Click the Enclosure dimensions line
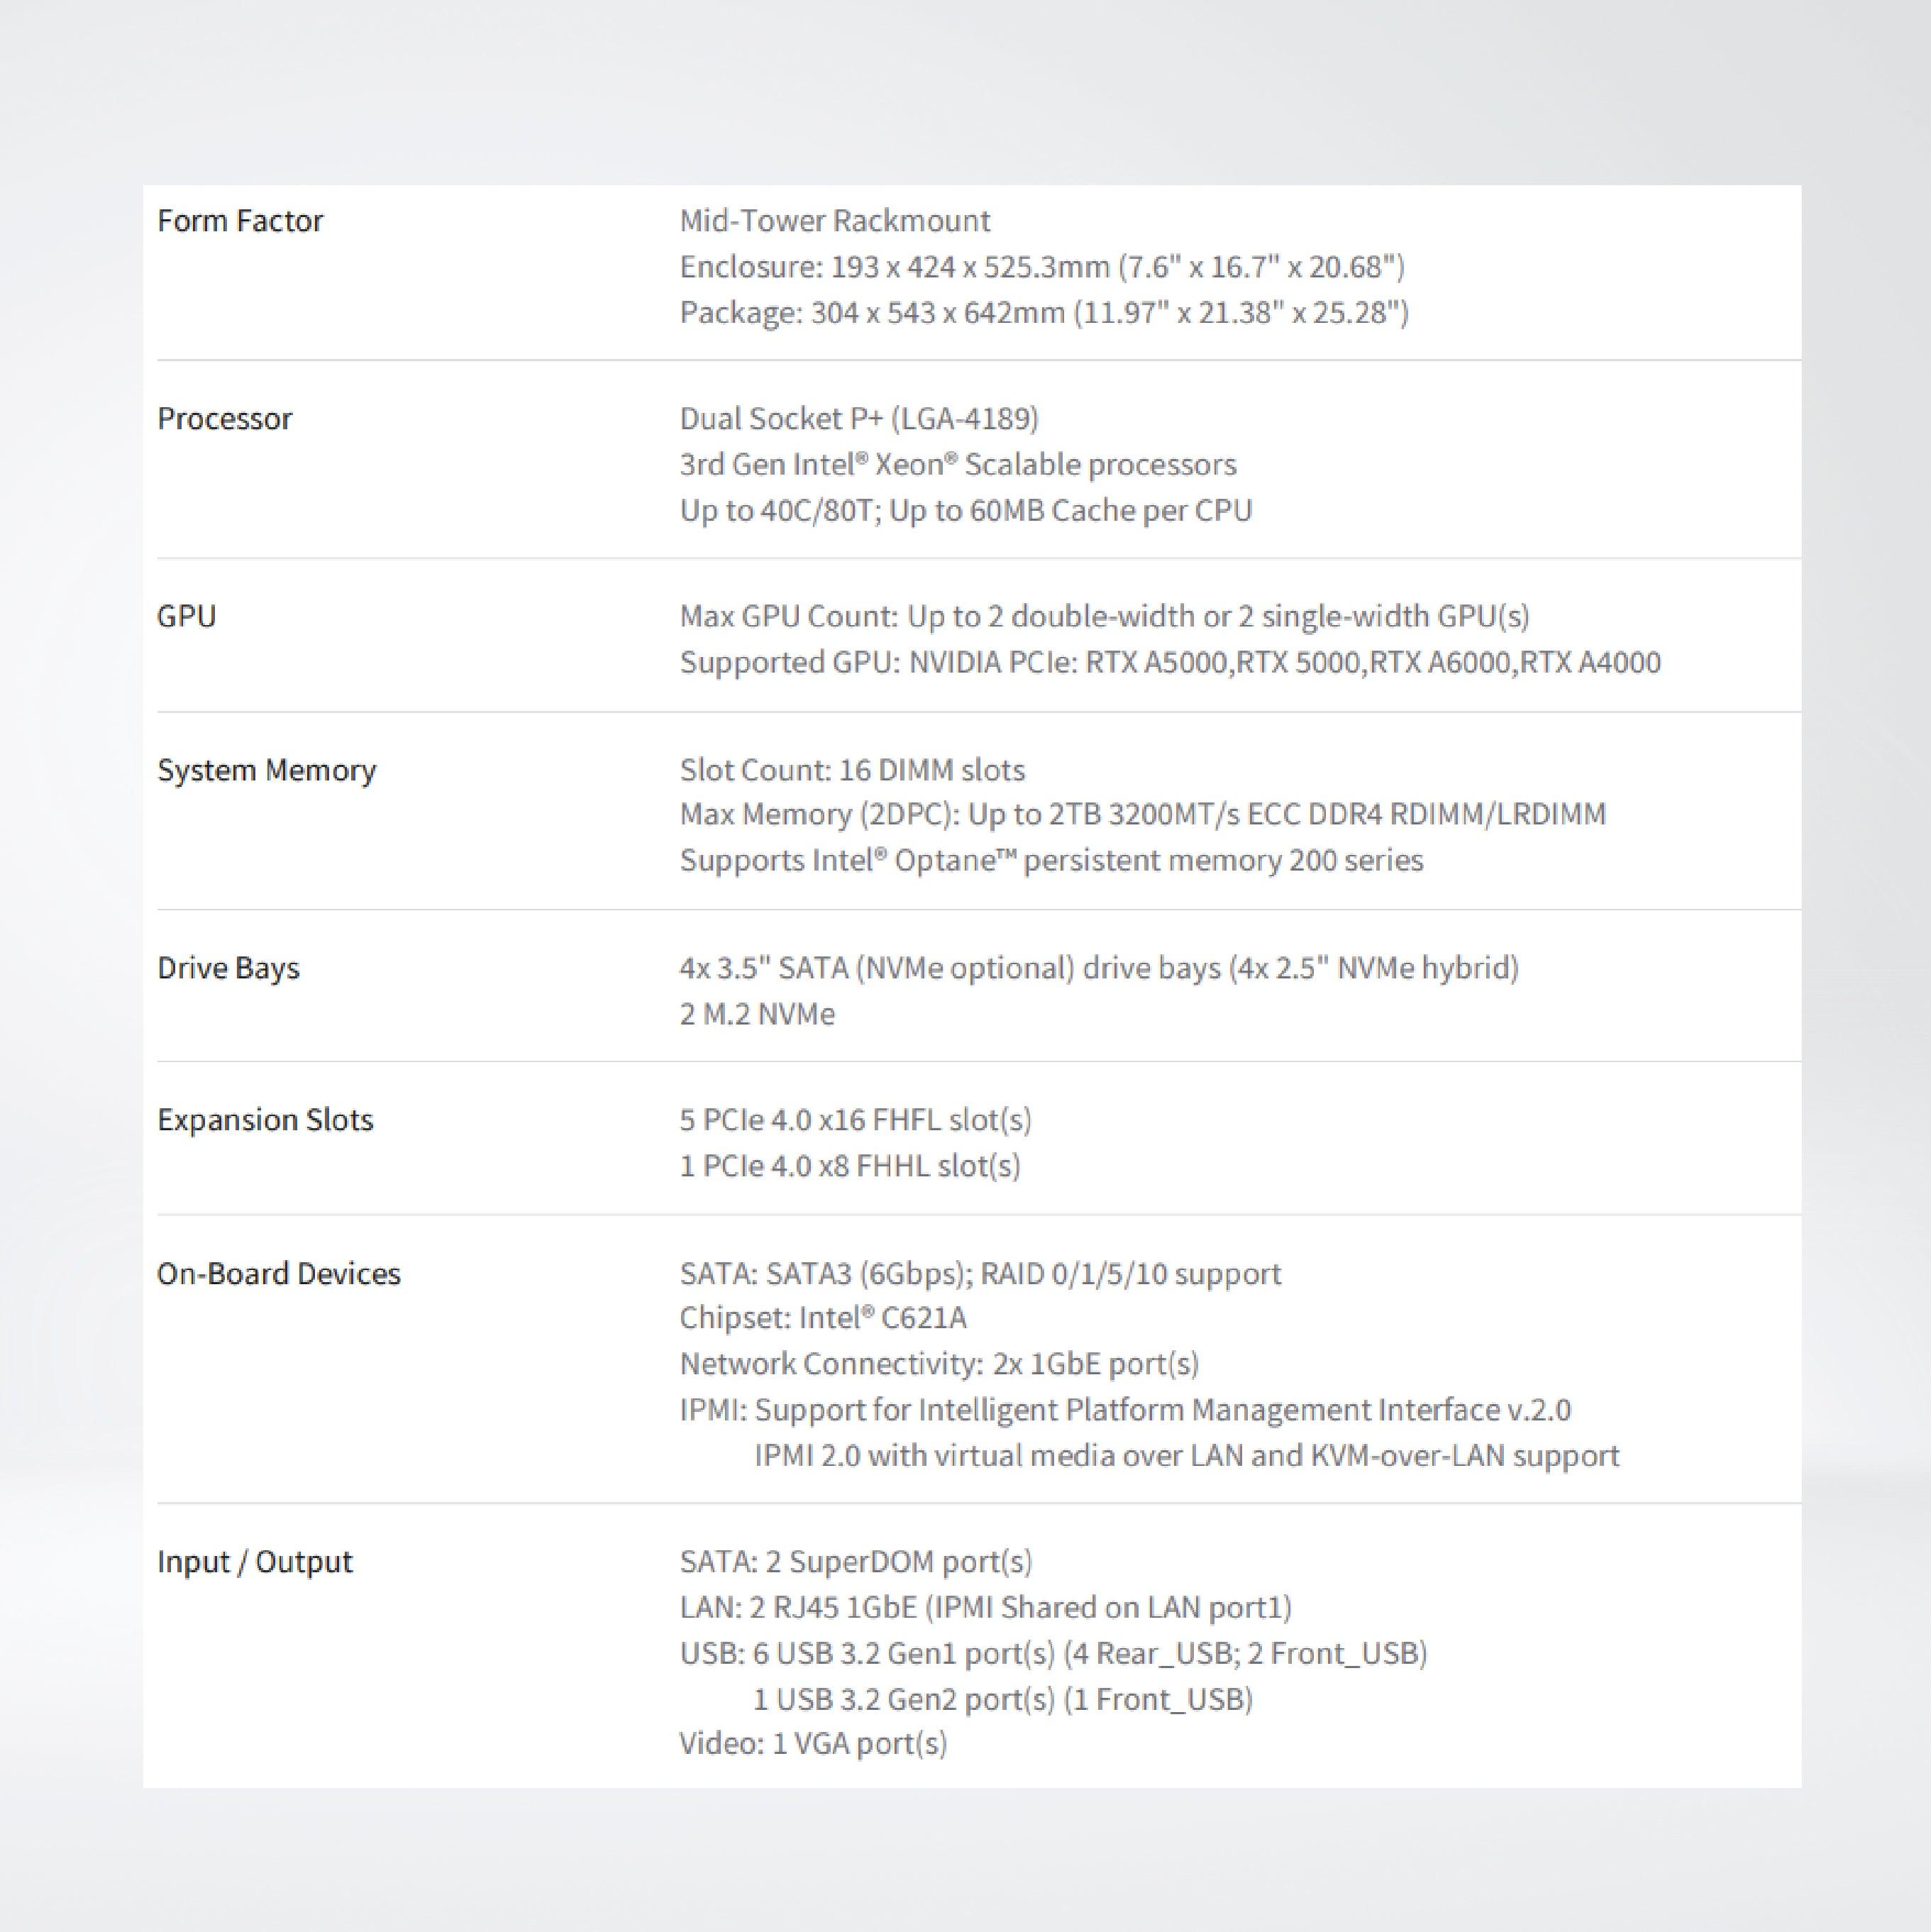The image size is (1931, 1932). (1042, 267)
